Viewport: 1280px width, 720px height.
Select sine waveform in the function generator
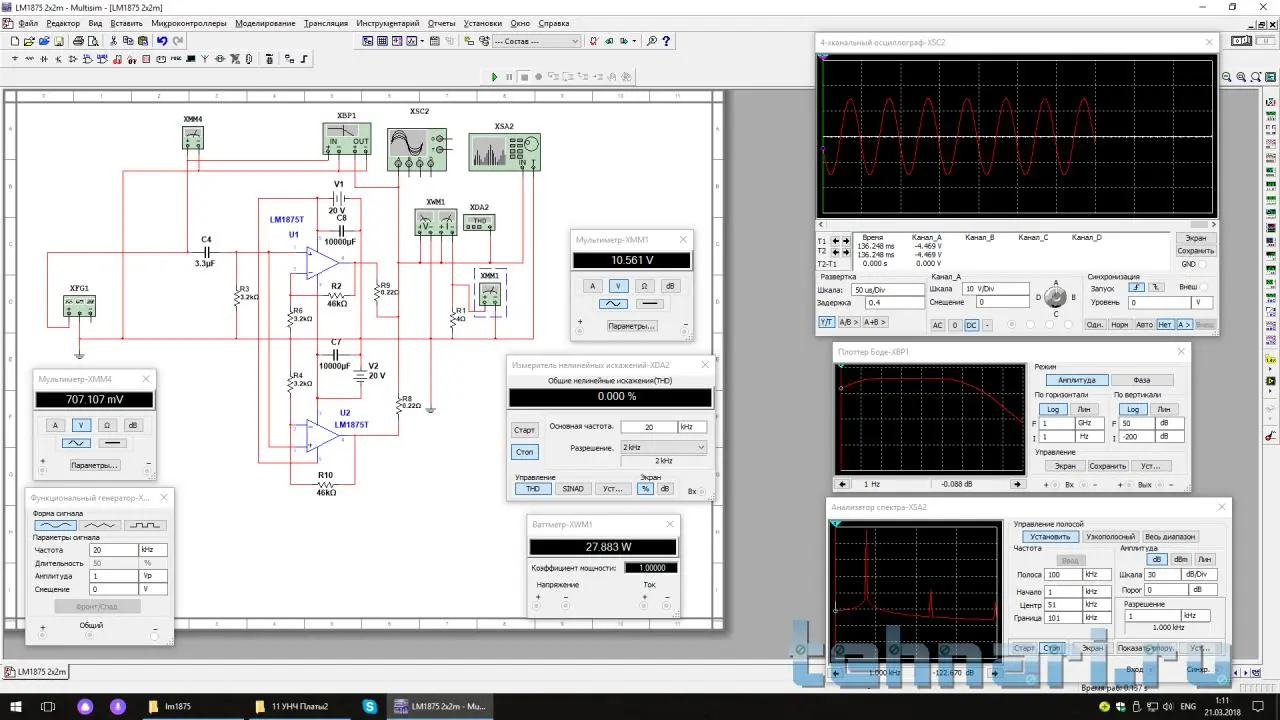coord(55,525)
